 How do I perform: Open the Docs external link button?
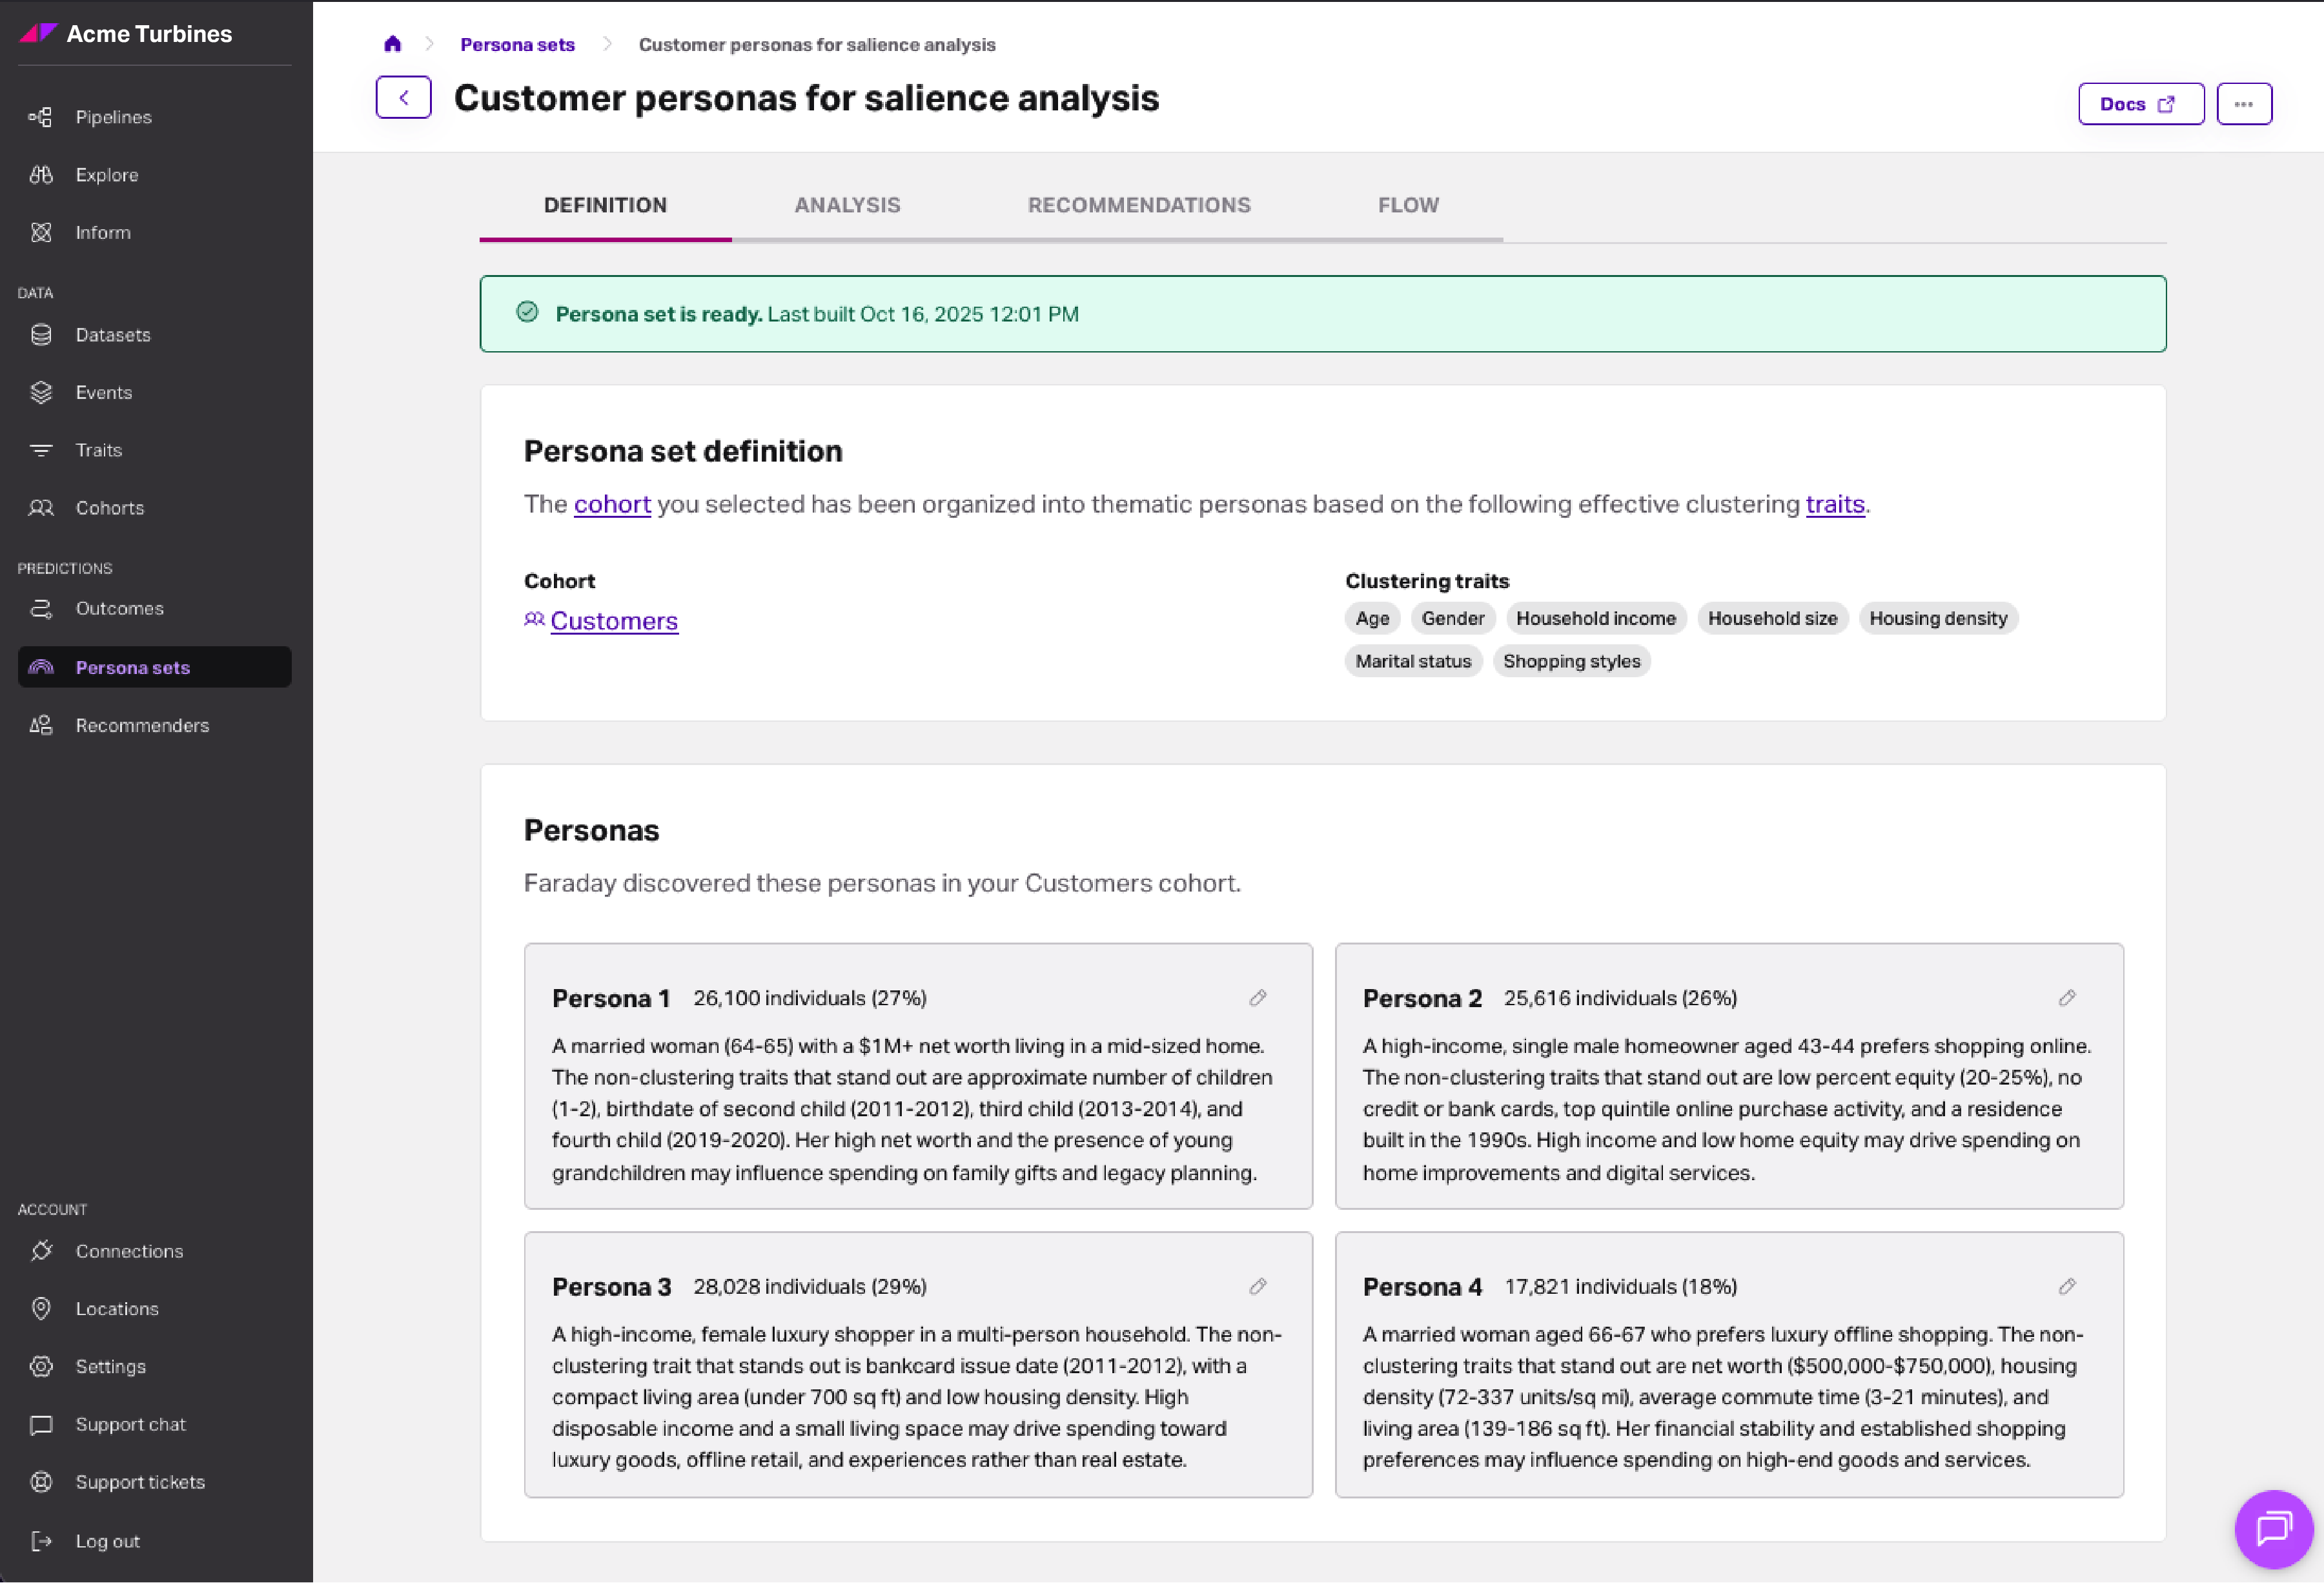click(x=2140, y=104)
